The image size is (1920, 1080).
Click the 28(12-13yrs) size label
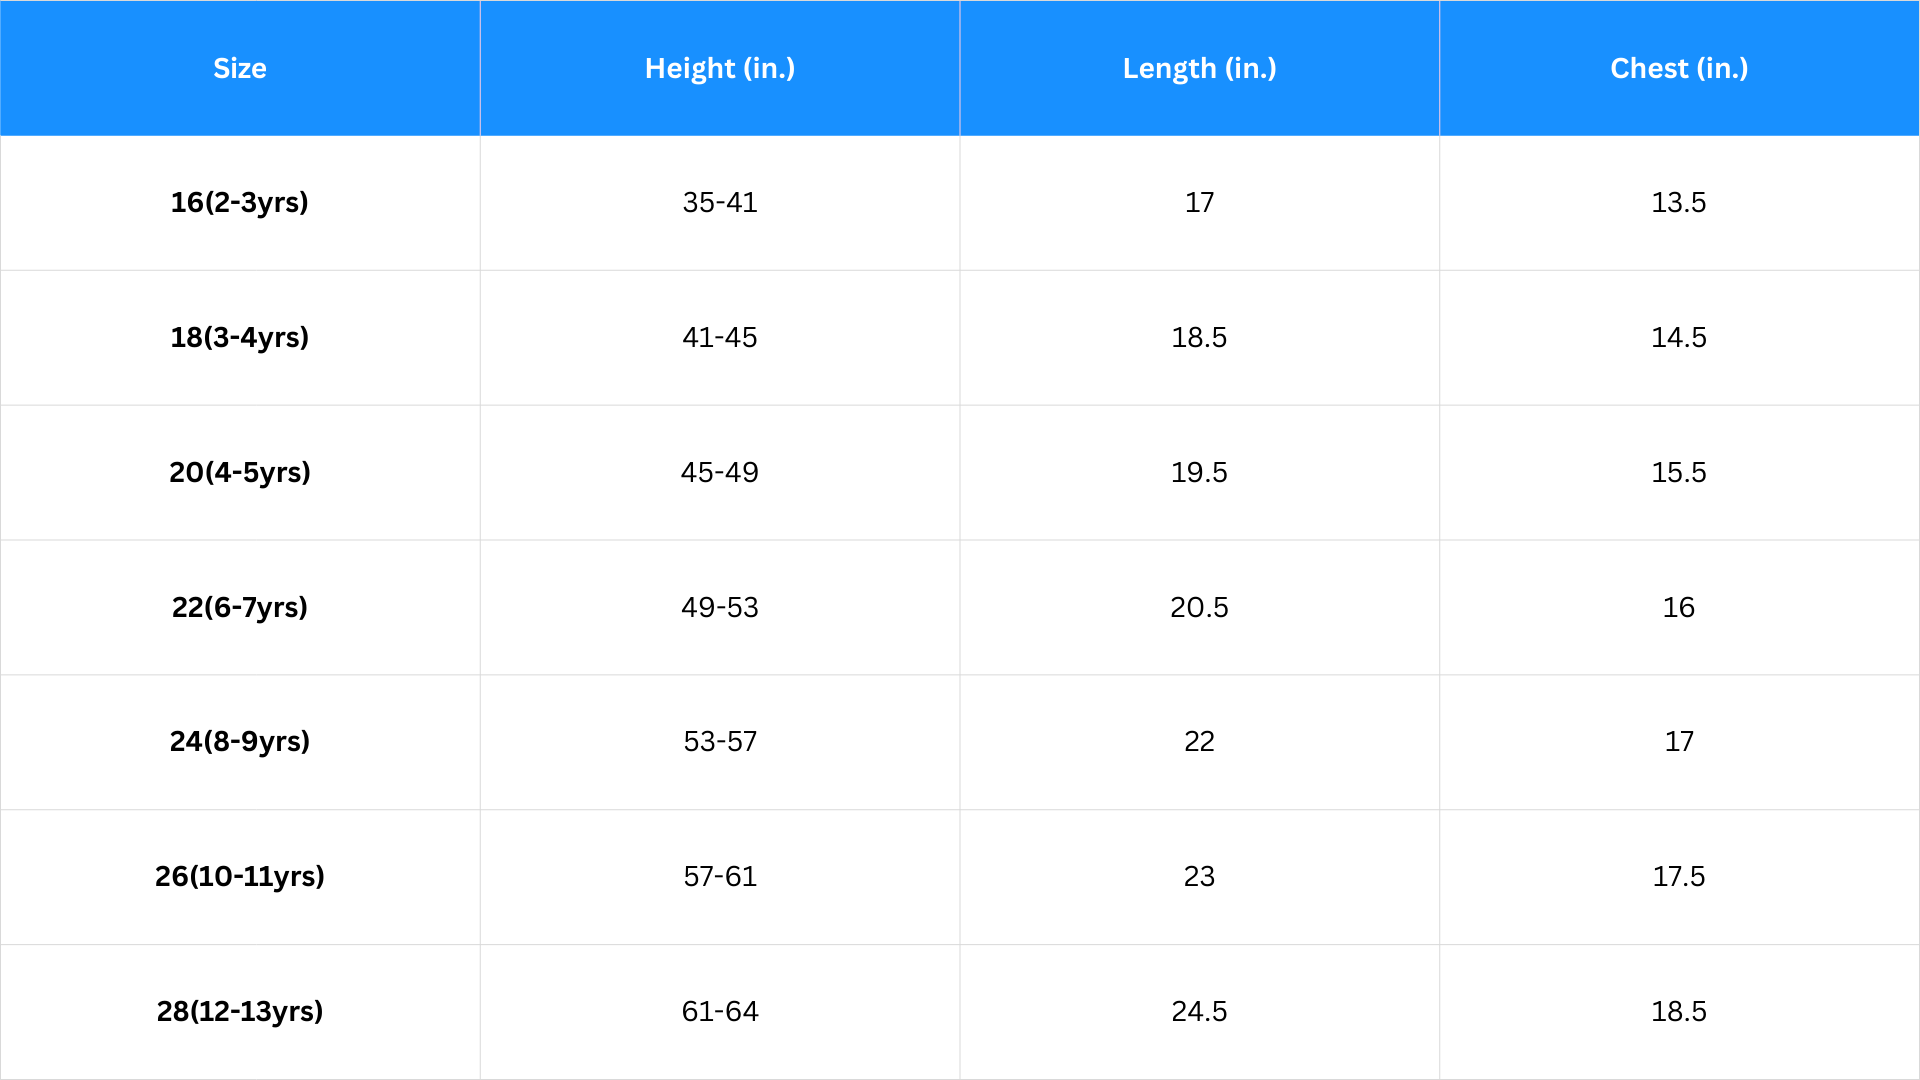click(240, 1011)
